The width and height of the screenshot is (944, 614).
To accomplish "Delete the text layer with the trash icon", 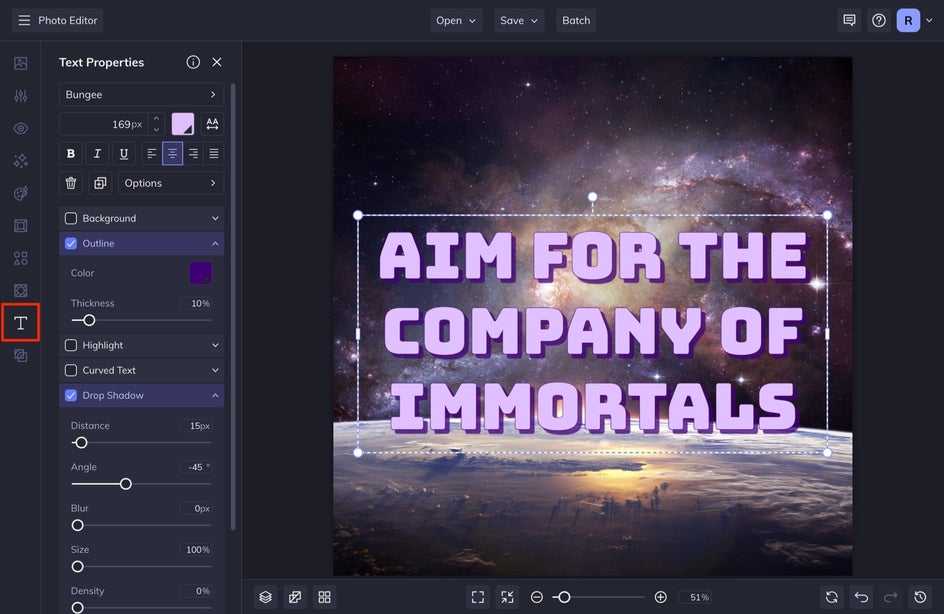I will (x=71, y=183).
